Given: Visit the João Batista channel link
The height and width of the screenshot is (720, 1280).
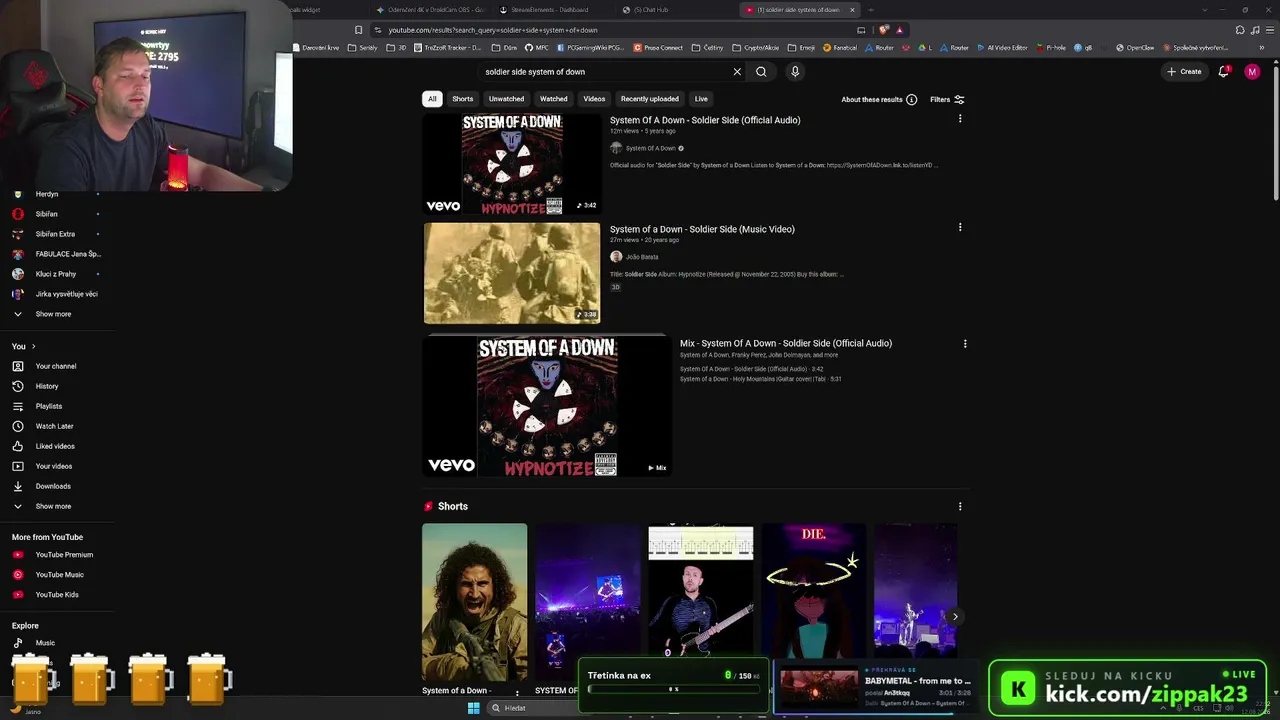Looking at the screenshot, I should tap(642, 257).
